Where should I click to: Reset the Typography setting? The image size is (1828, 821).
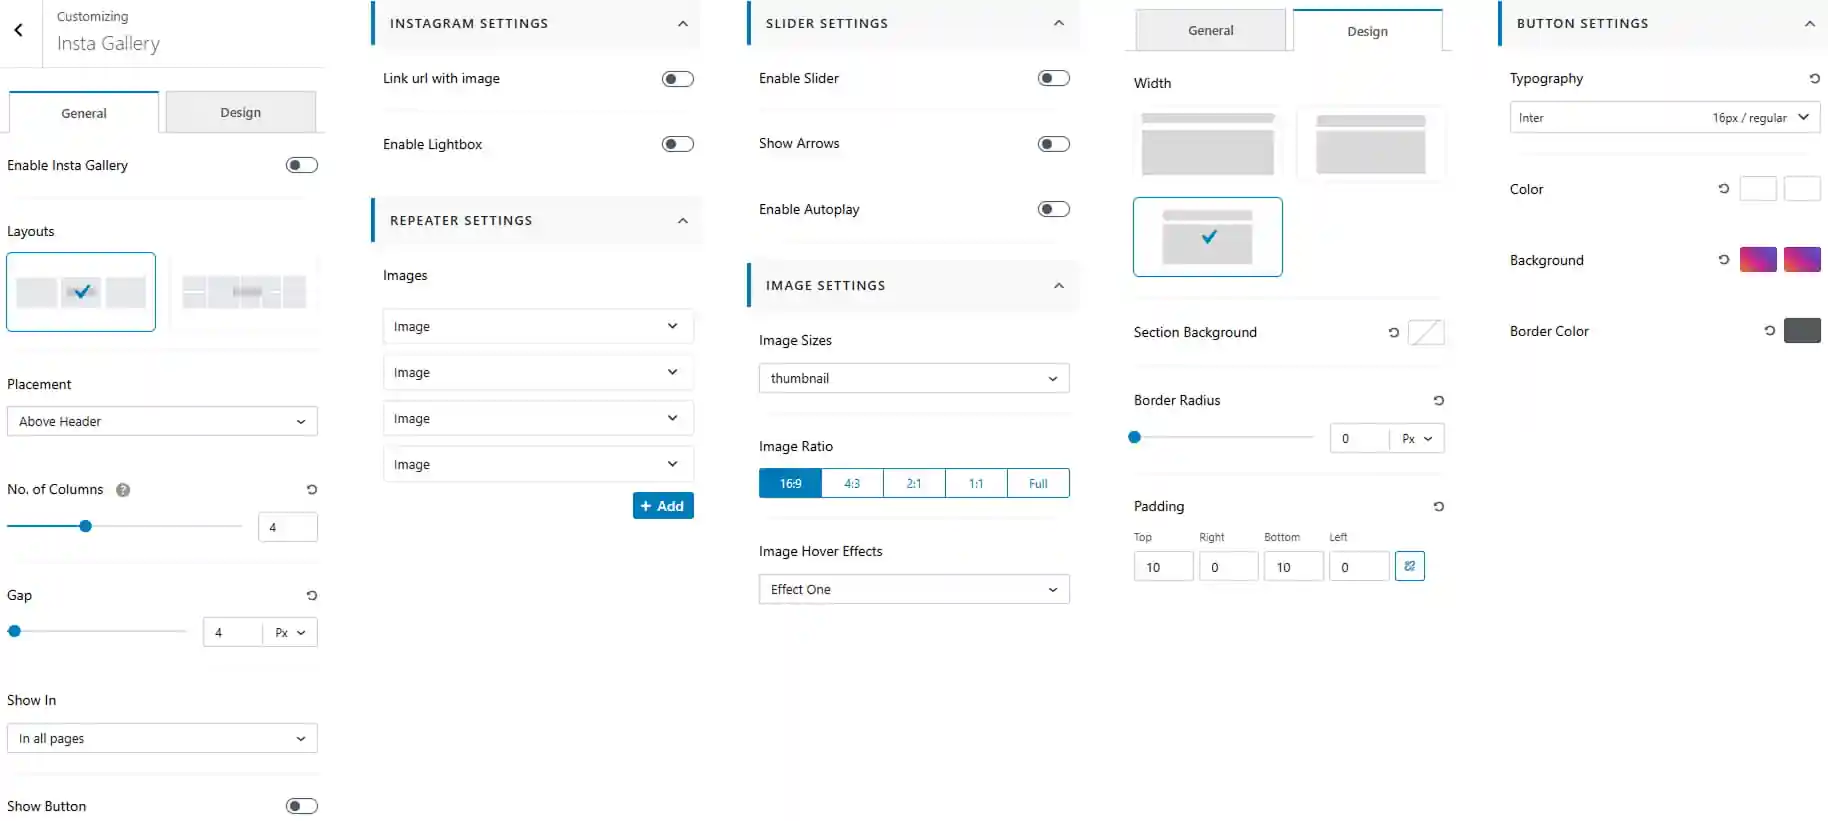(1814, 78)
